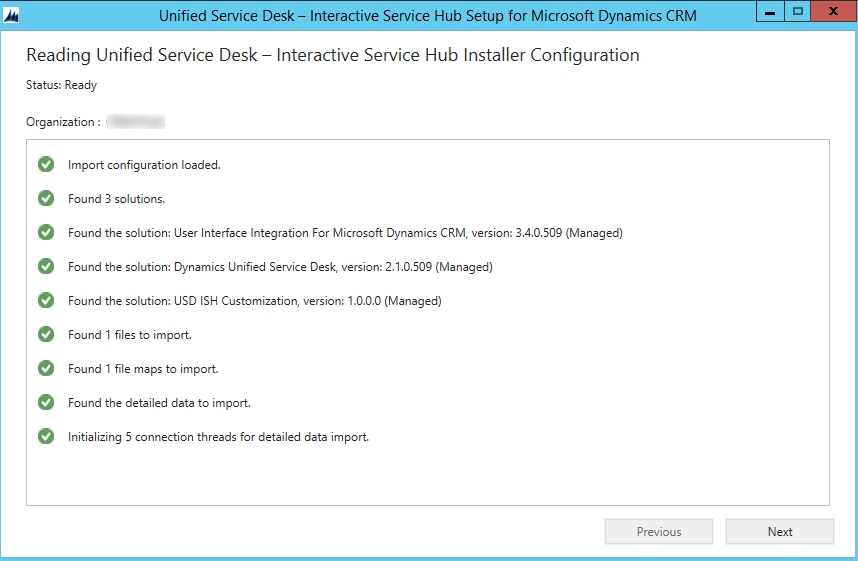
Task: Click checkmark beside Found 1 file maps
Action: (x=46, y=369)
